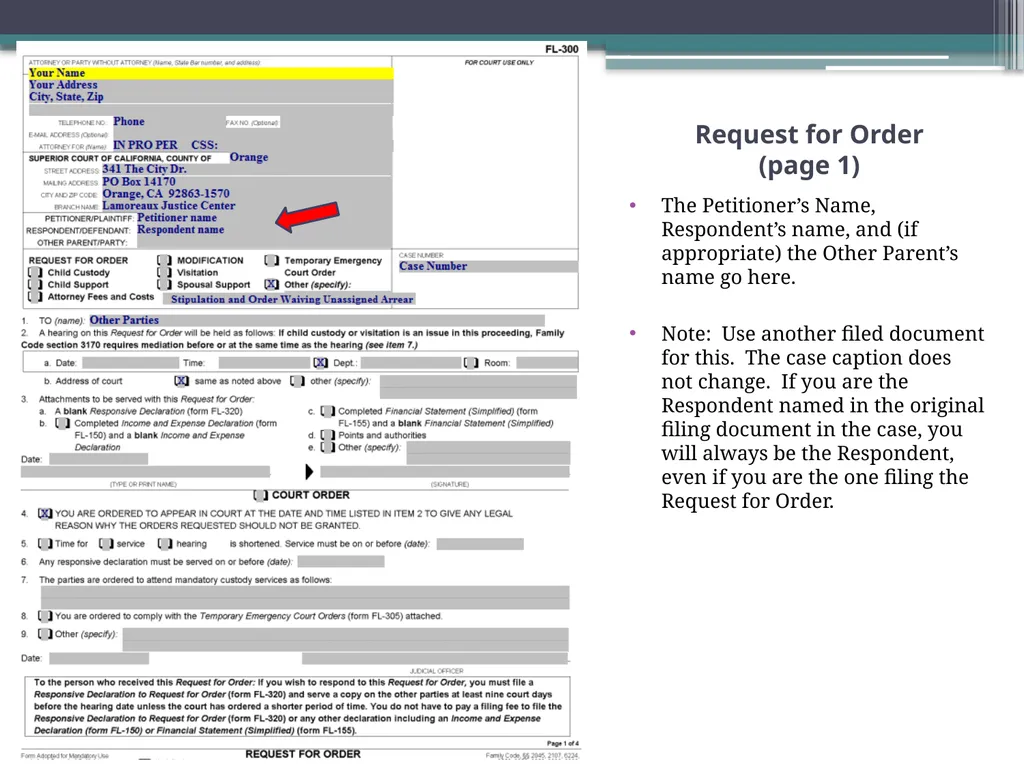
Task: Click the street address '341 The City Dr.'
Action: coord(246,169)
